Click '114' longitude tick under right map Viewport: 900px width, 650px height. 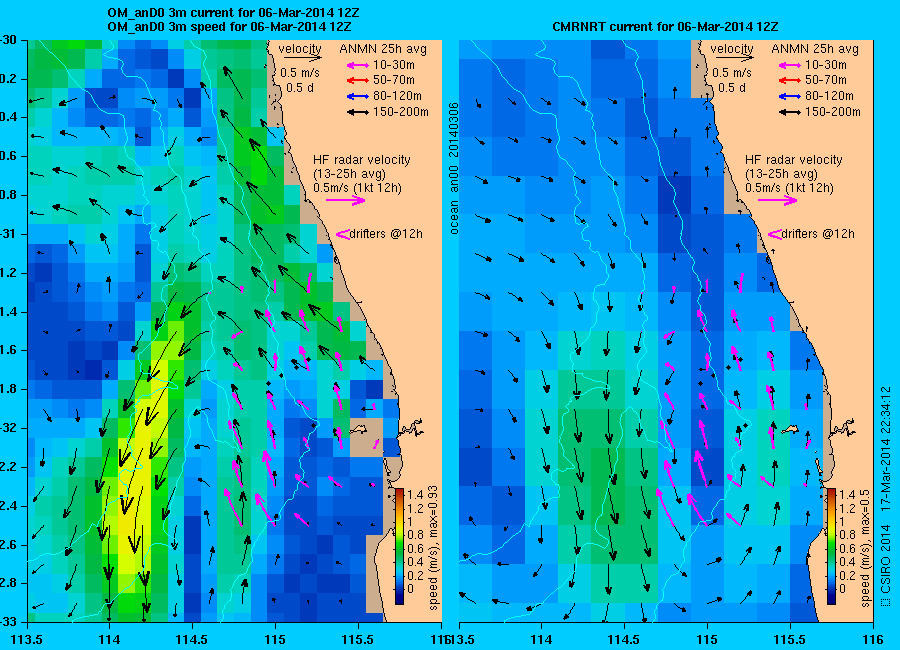541,639
